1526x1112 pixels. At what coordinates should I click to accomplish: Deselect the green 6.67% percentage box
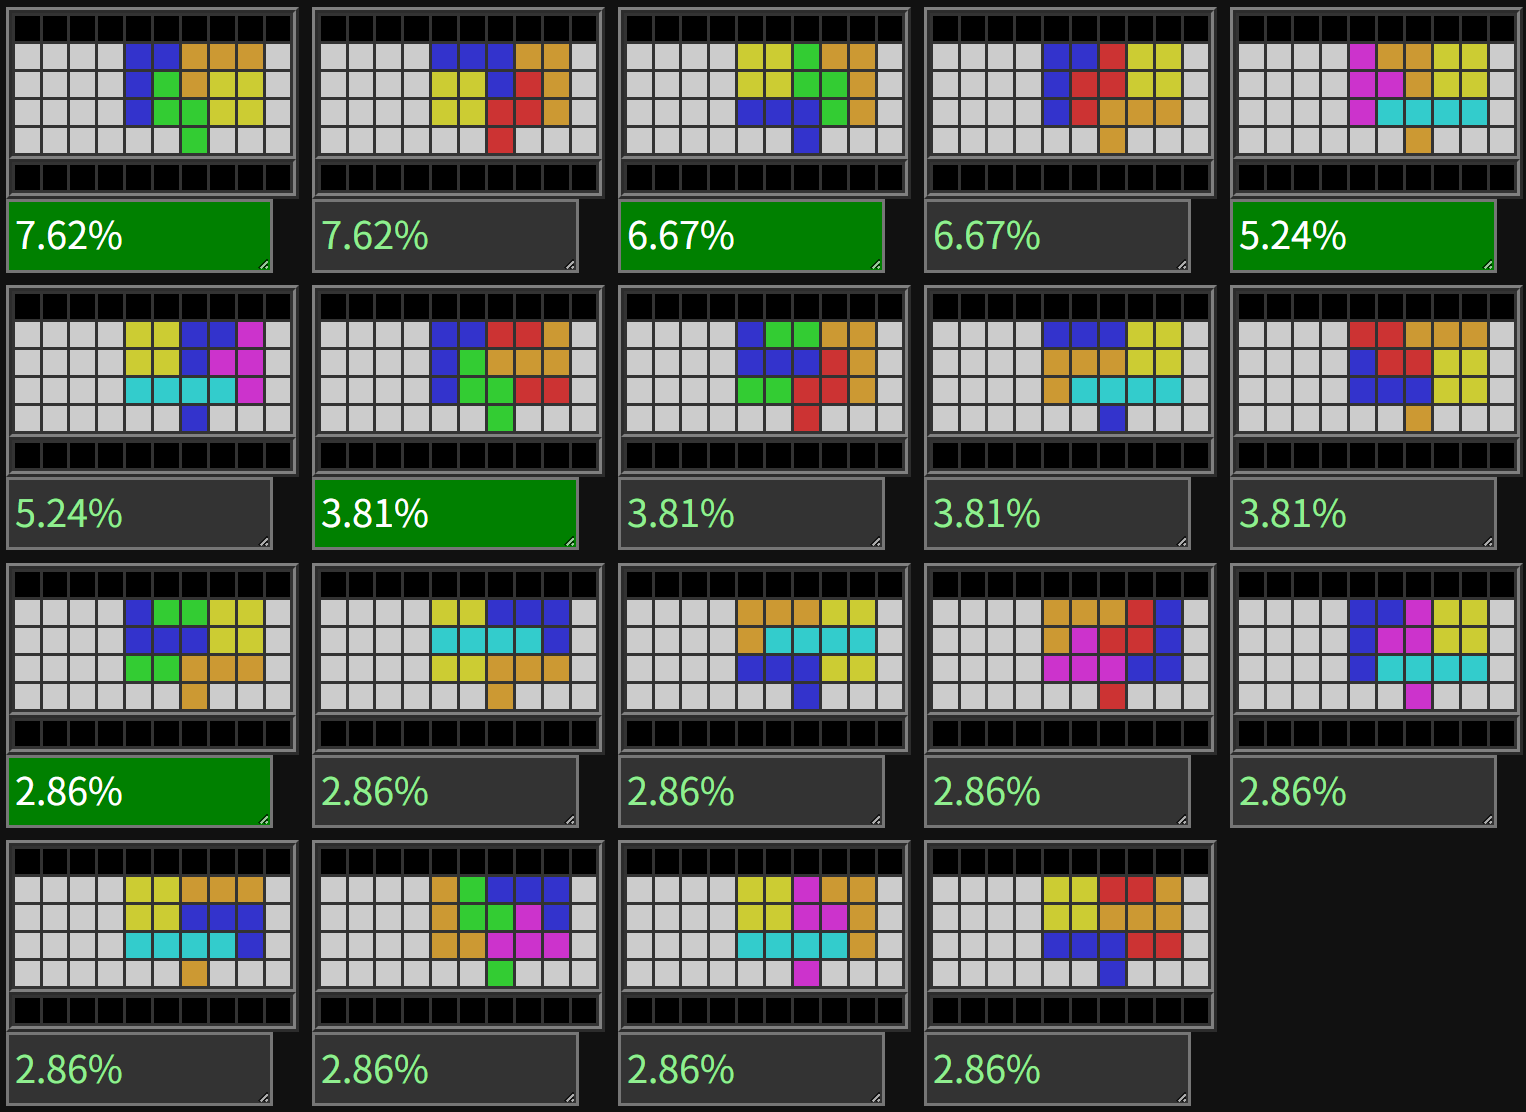pyautogui.click(x=751, y=236)
